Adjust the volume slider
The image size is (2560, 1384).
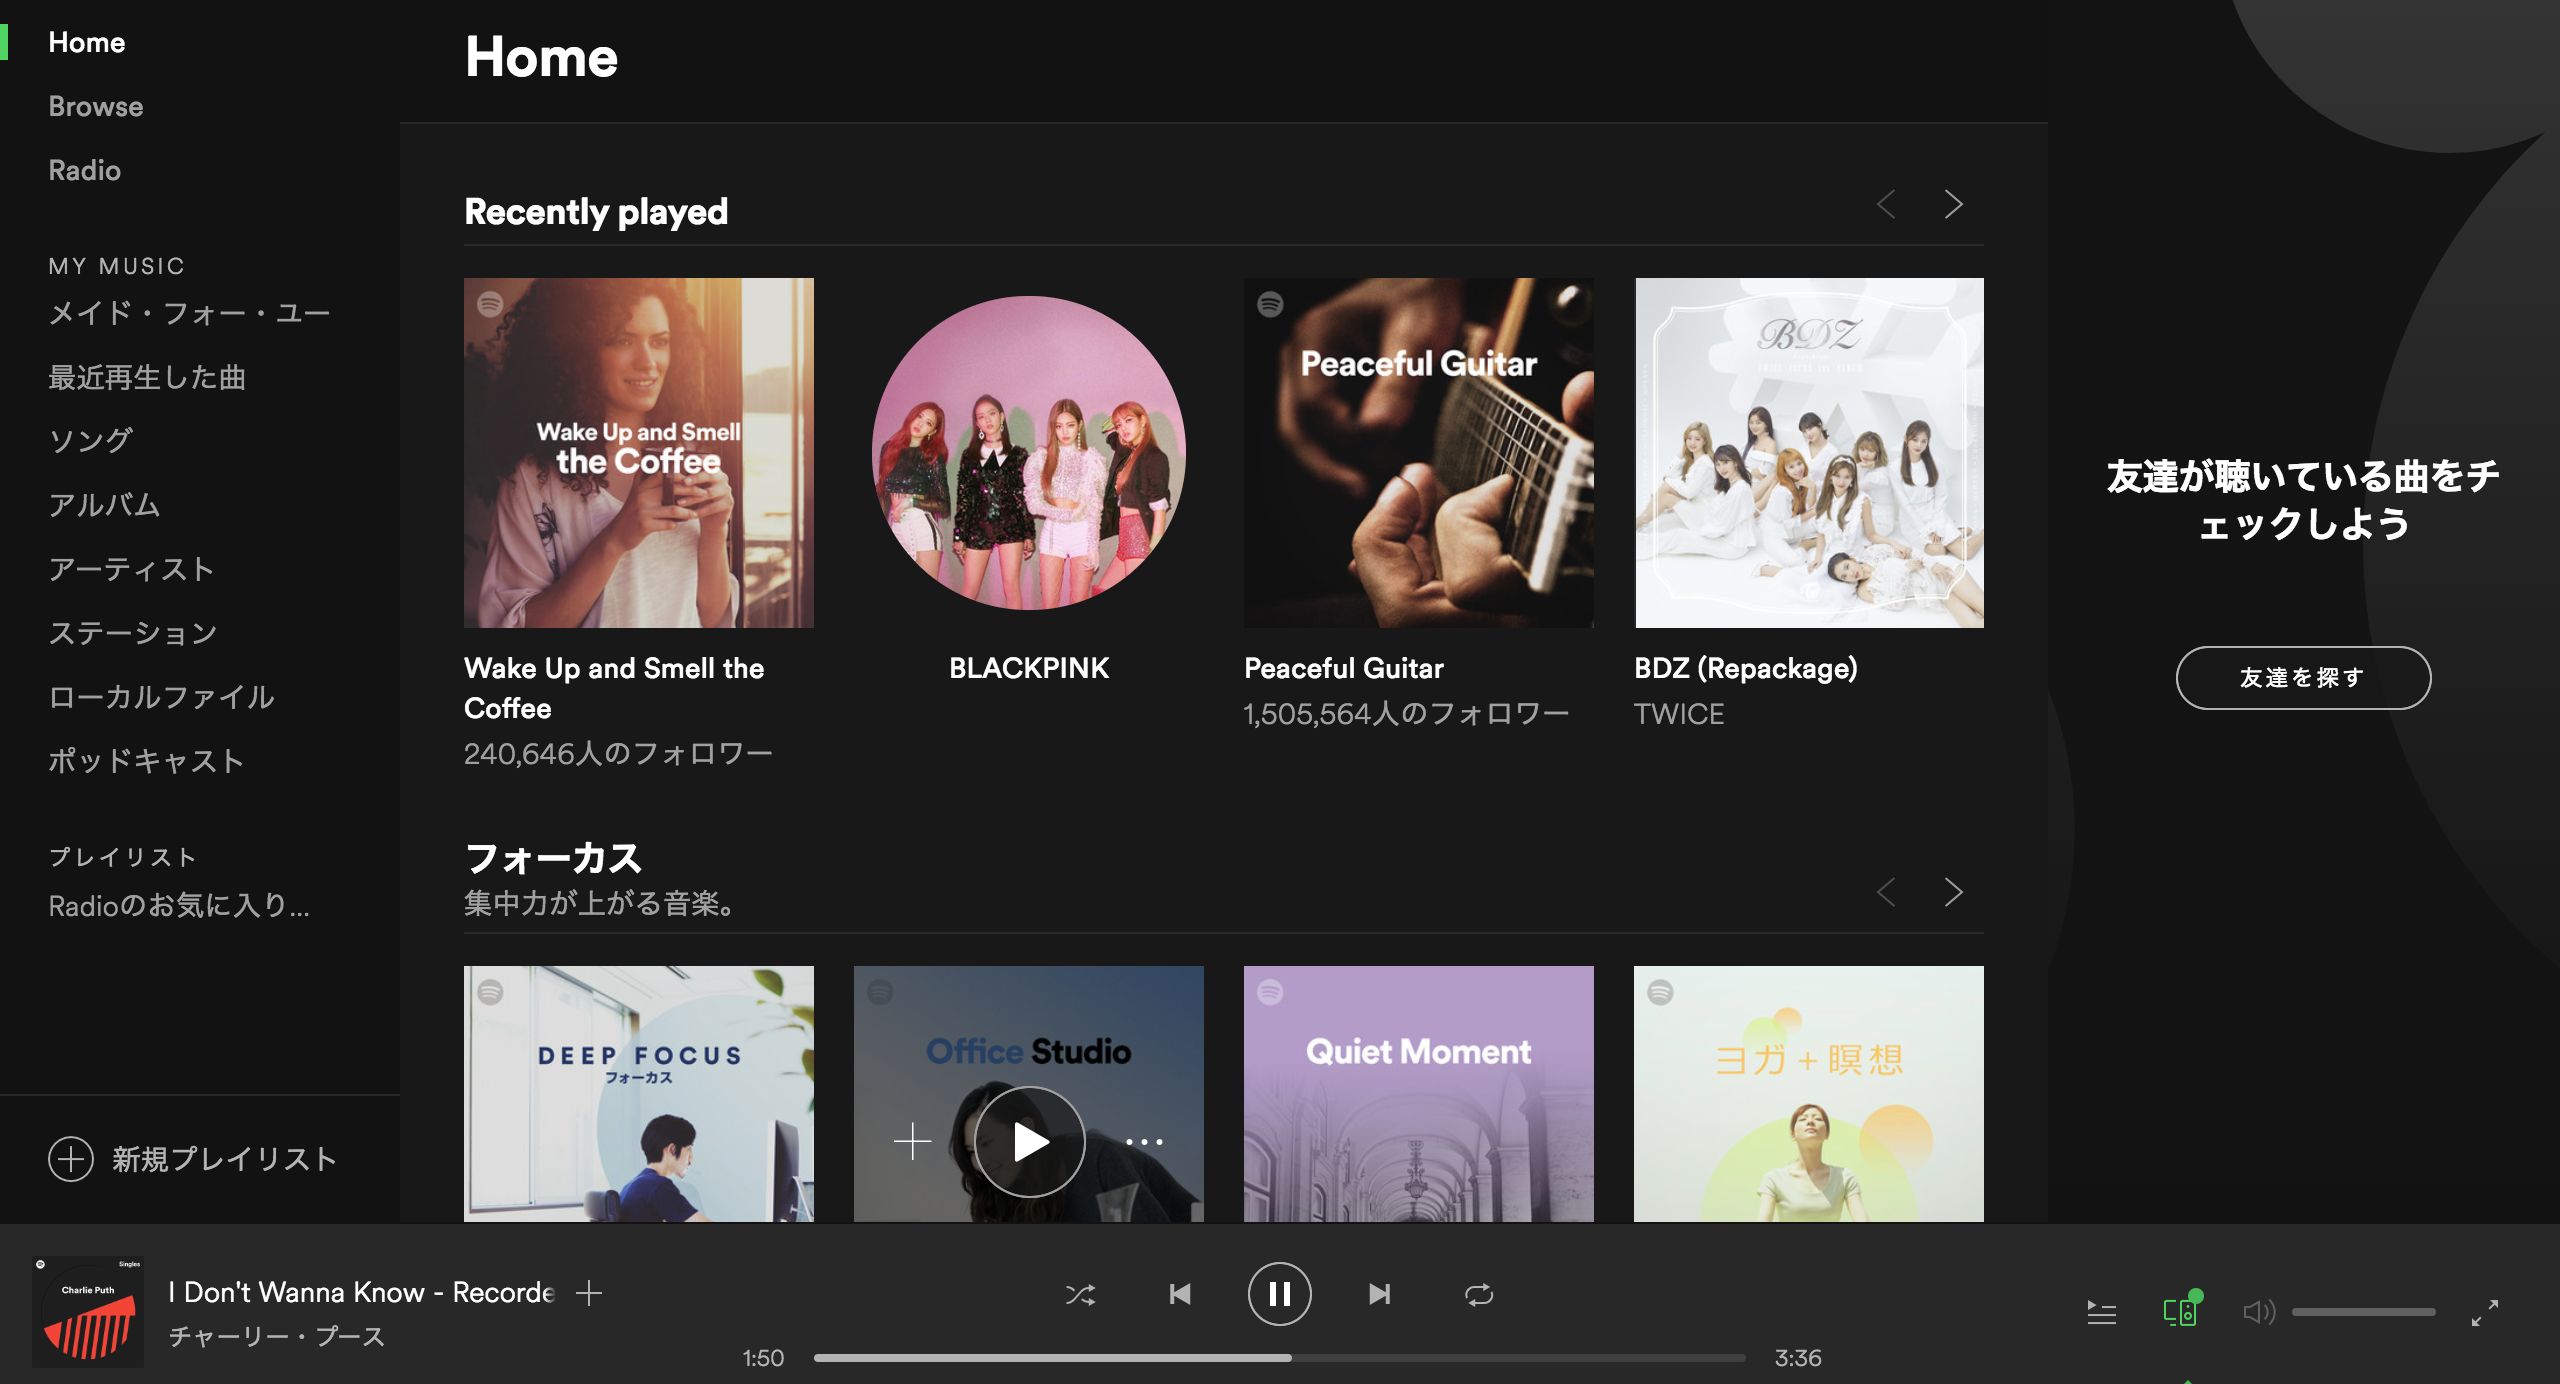2364,1312
